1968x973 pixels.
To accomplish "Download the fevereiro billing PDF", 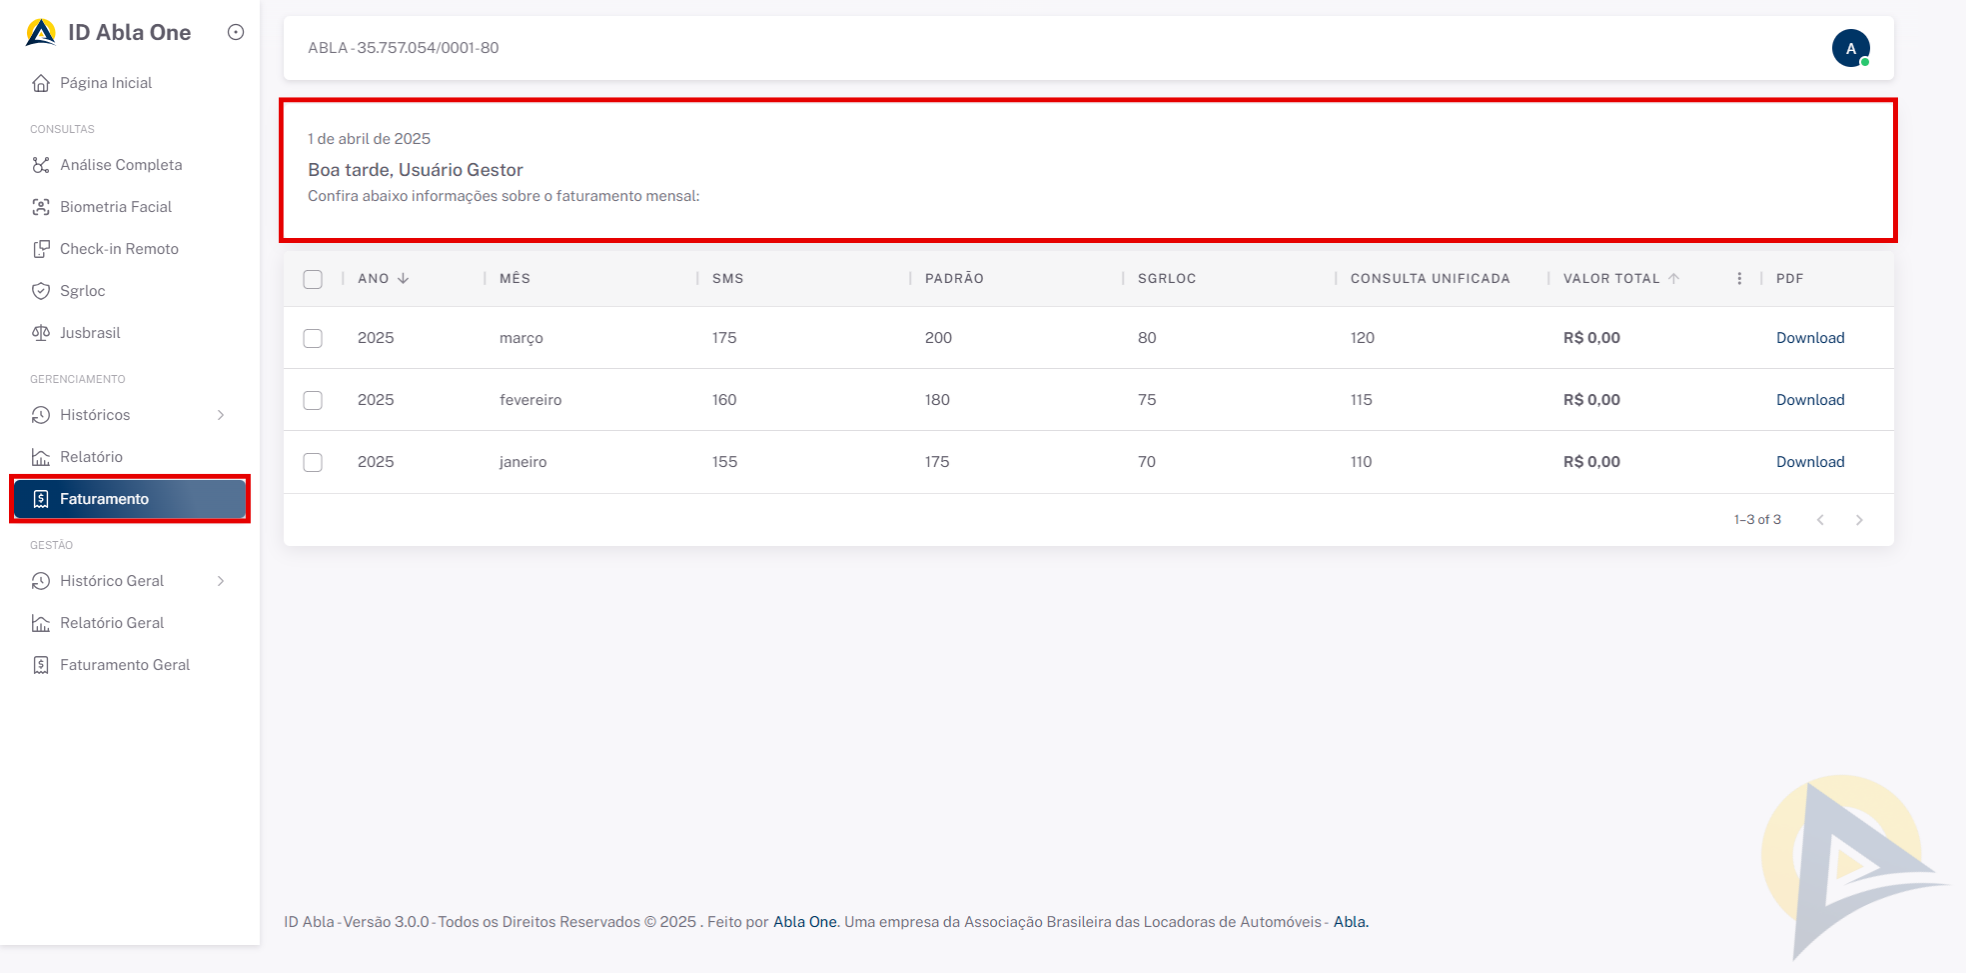I will click(x=1809, y=400).
